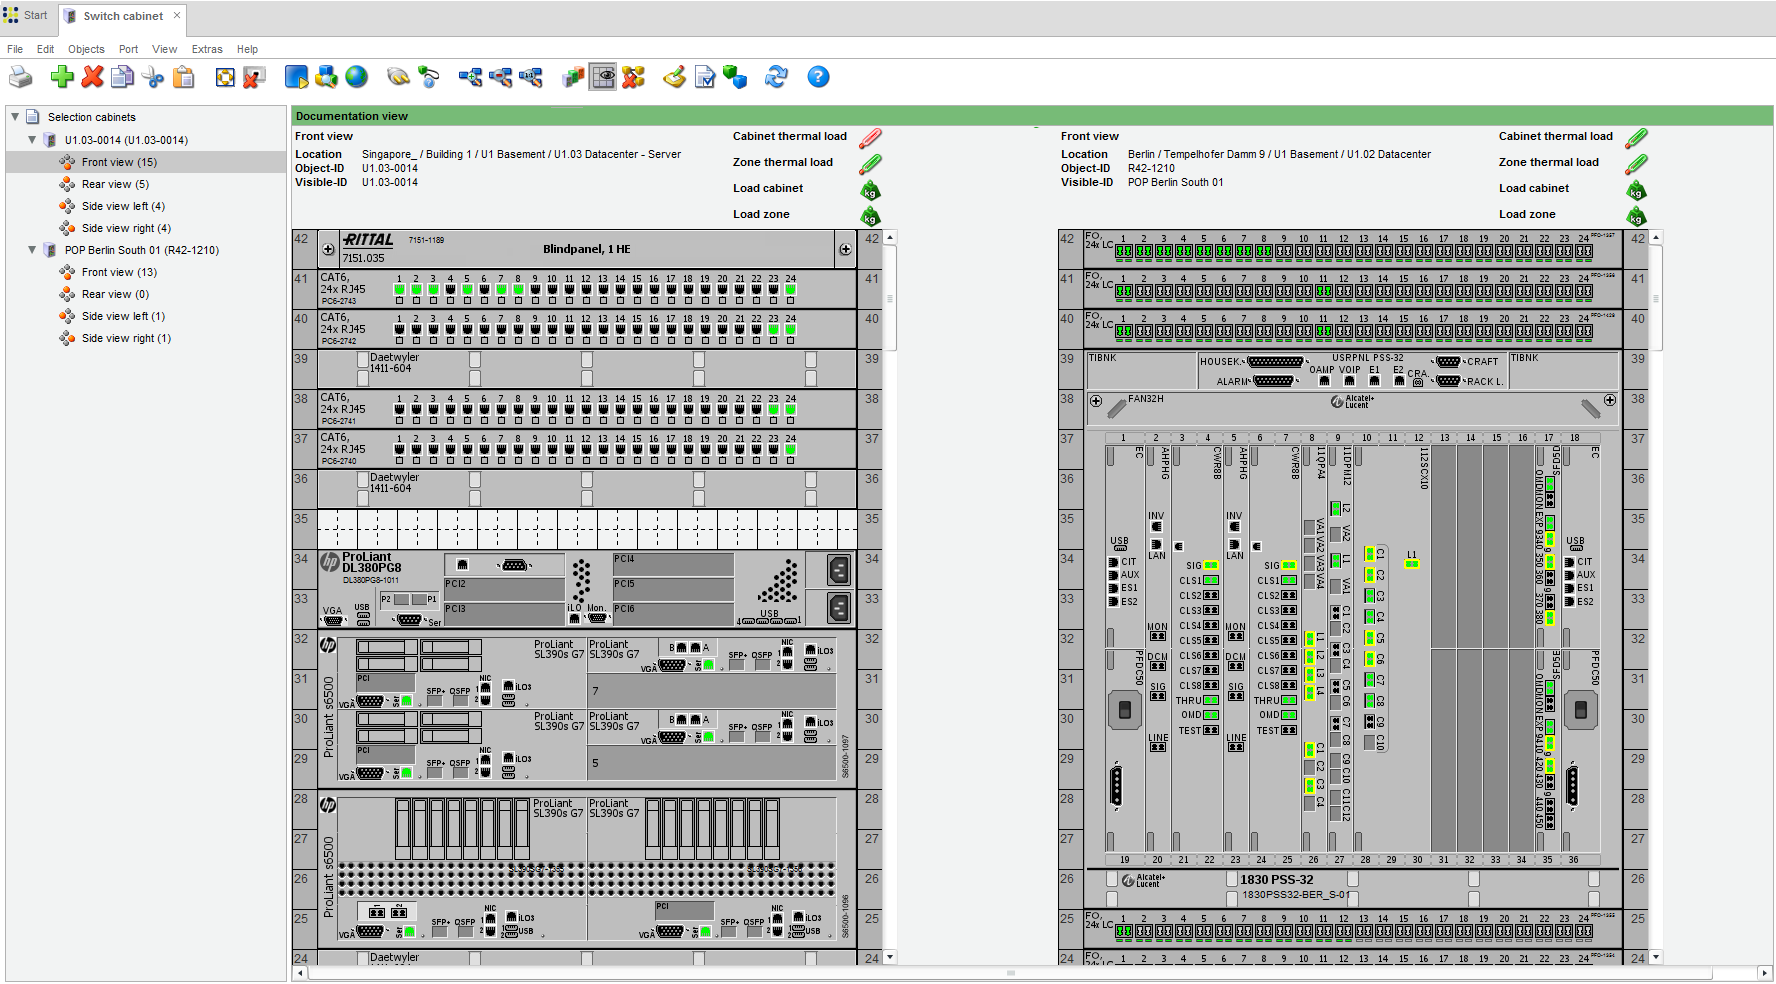Screen dimensions: 1776x984
Task: Click the clipboard paste icon
Action: click(x=184, y=77)
